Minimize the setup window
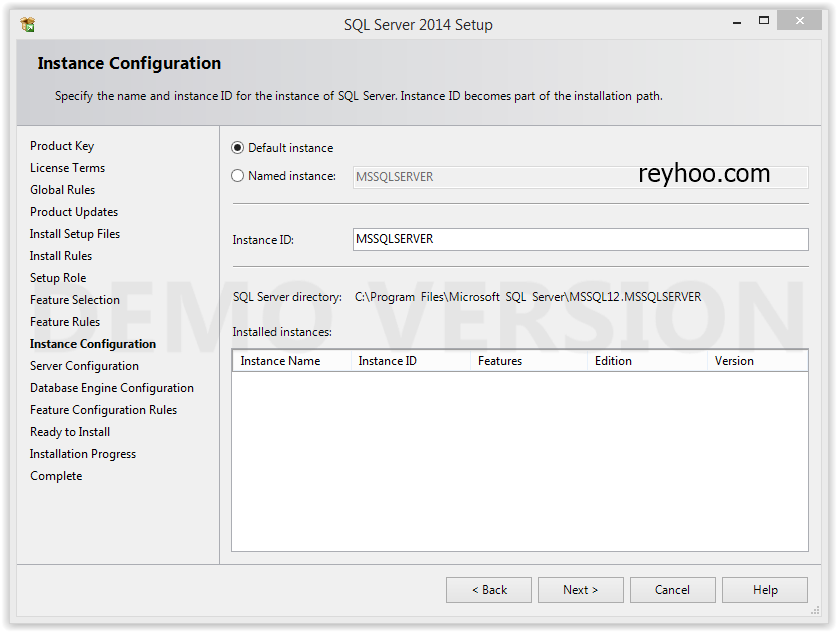The height and width of the screenshot is (632, 837). [737, 22]
